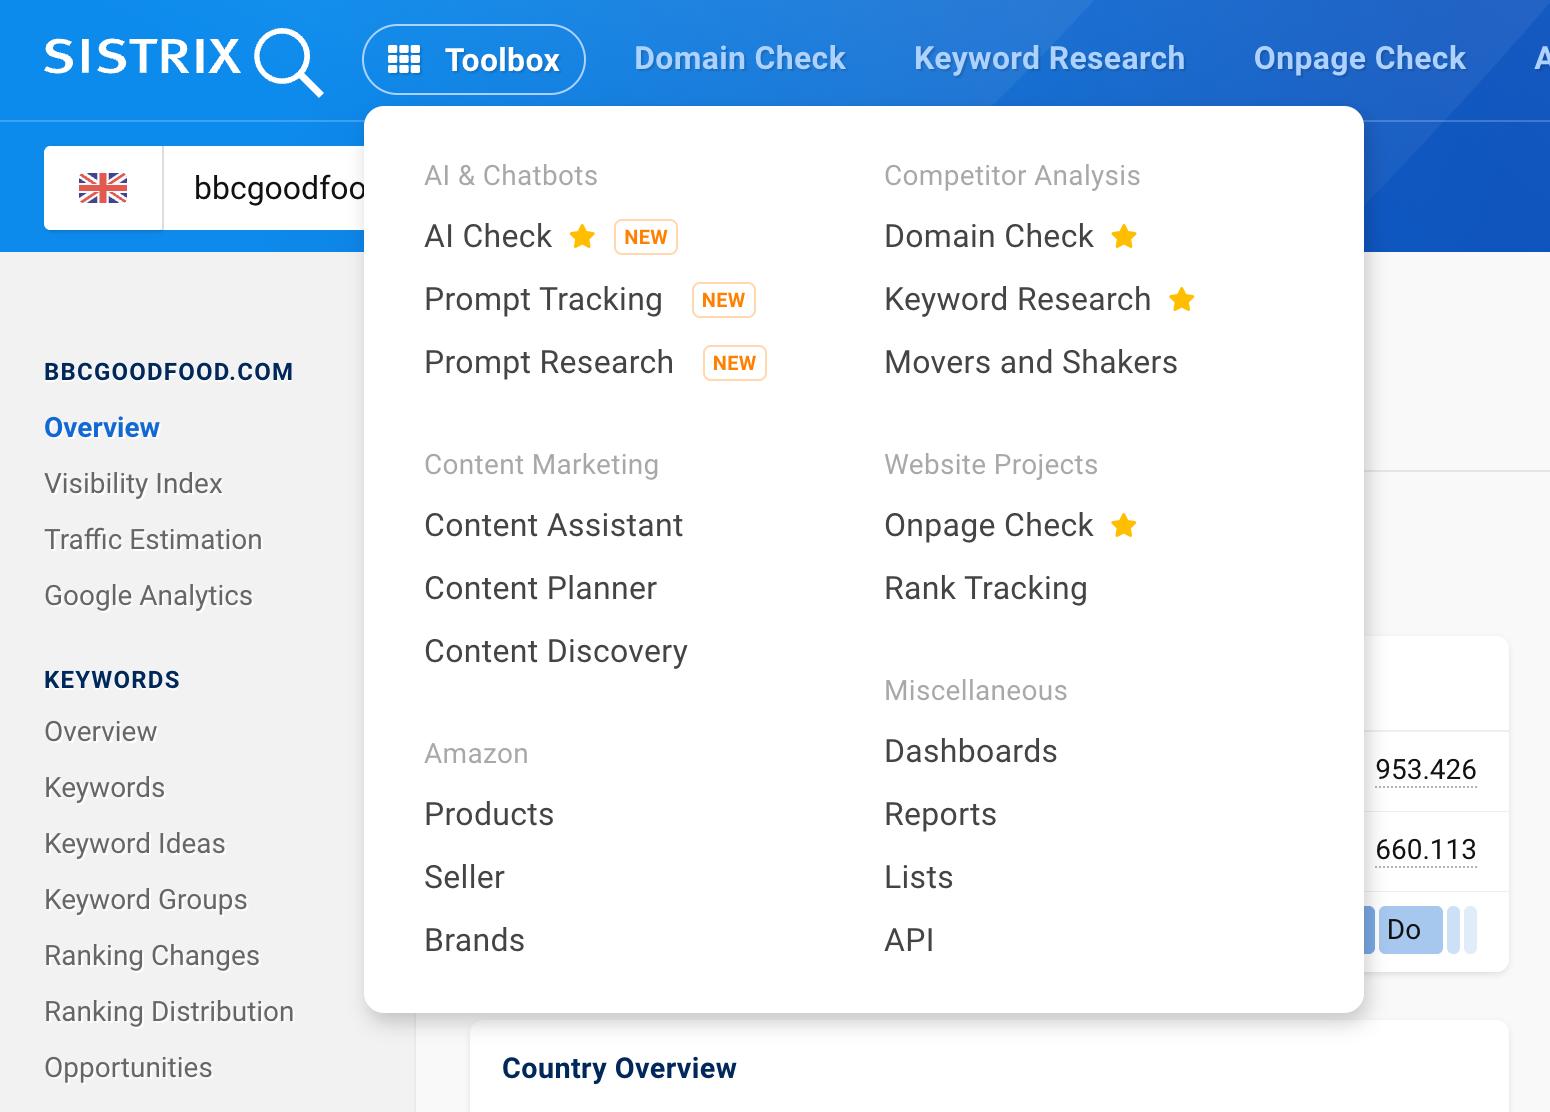The height and width of the screenshot is (1112, 1550).
Task: Toggle star beside Domain Check in menu
Action: (x=1124, y=237)
